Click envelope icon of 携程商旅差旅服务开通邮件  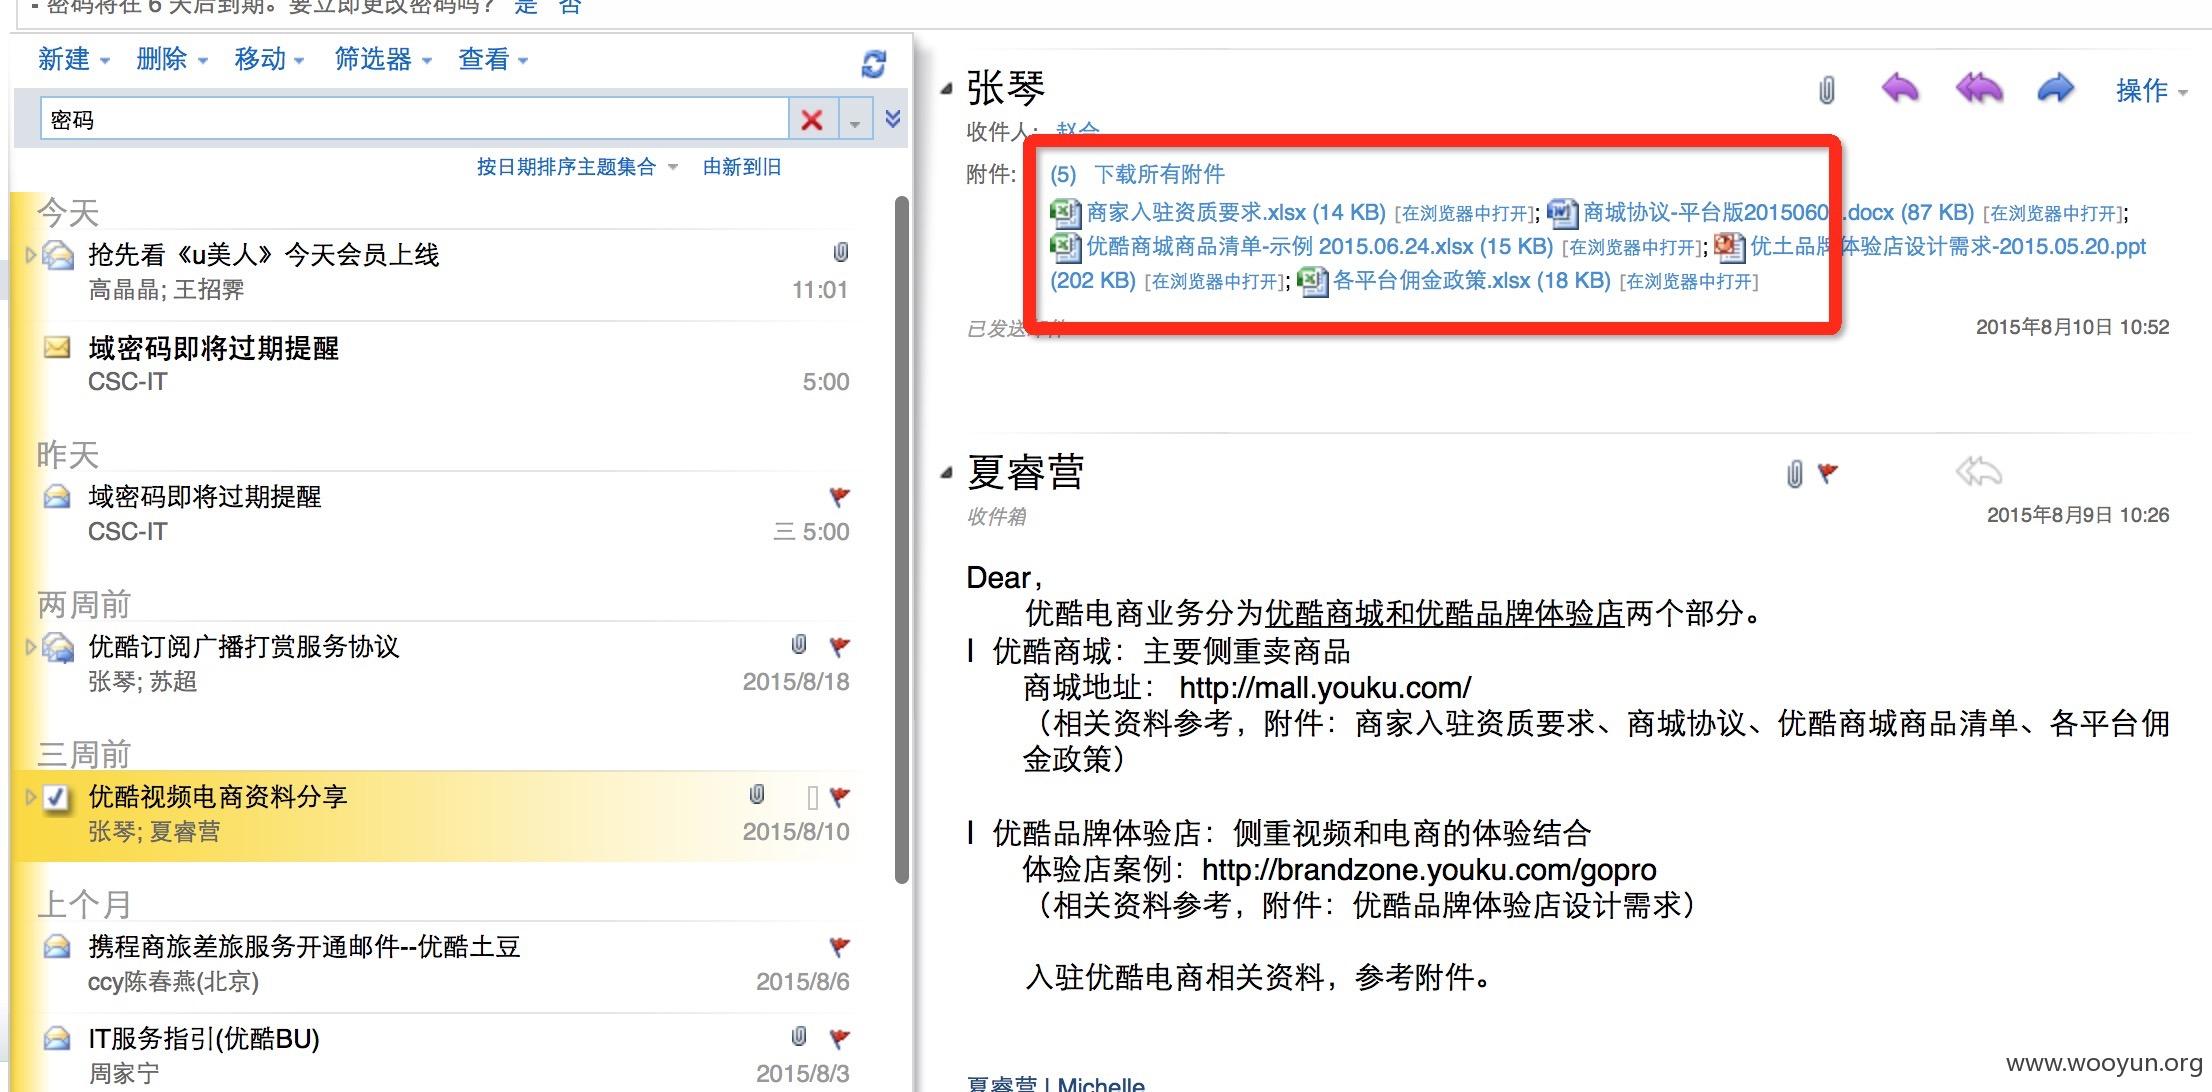click(x=57, y=946)
